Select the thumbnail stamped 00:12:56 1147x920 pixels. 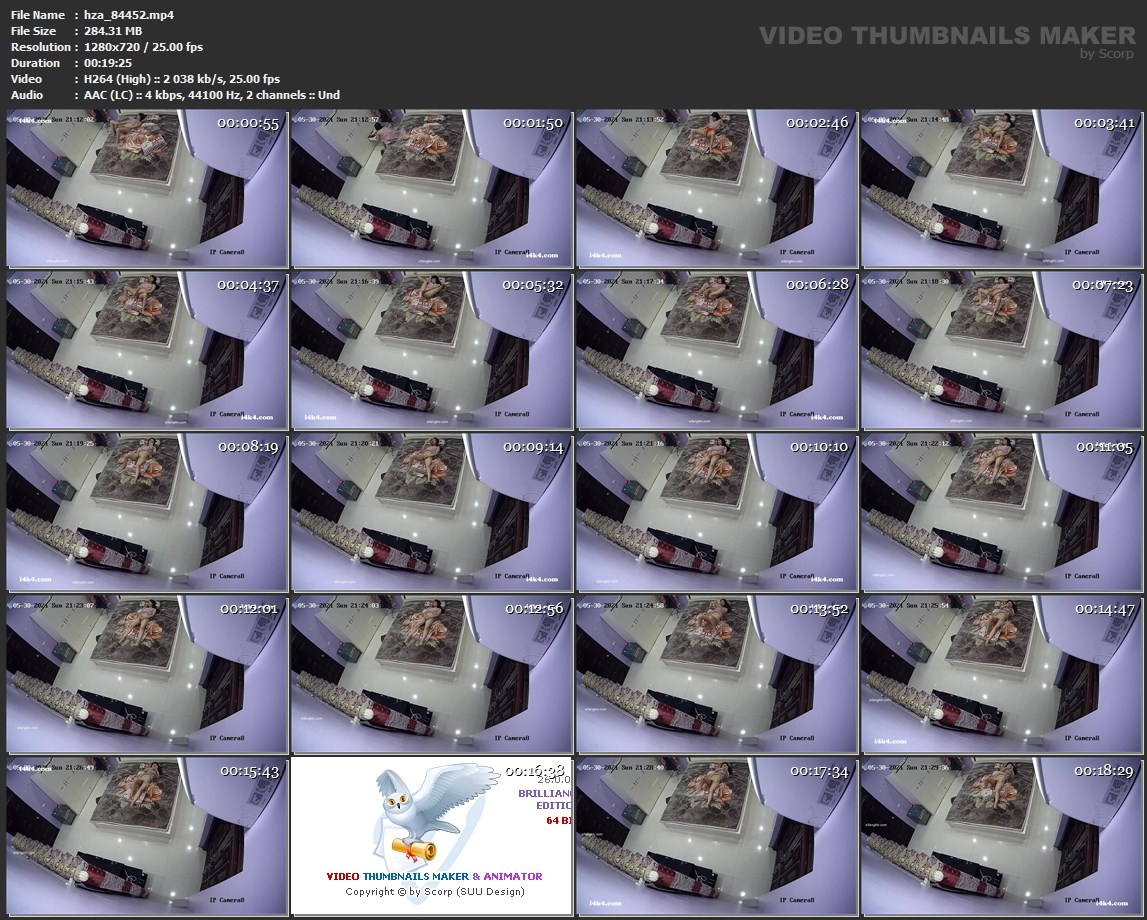pos(432,674)
